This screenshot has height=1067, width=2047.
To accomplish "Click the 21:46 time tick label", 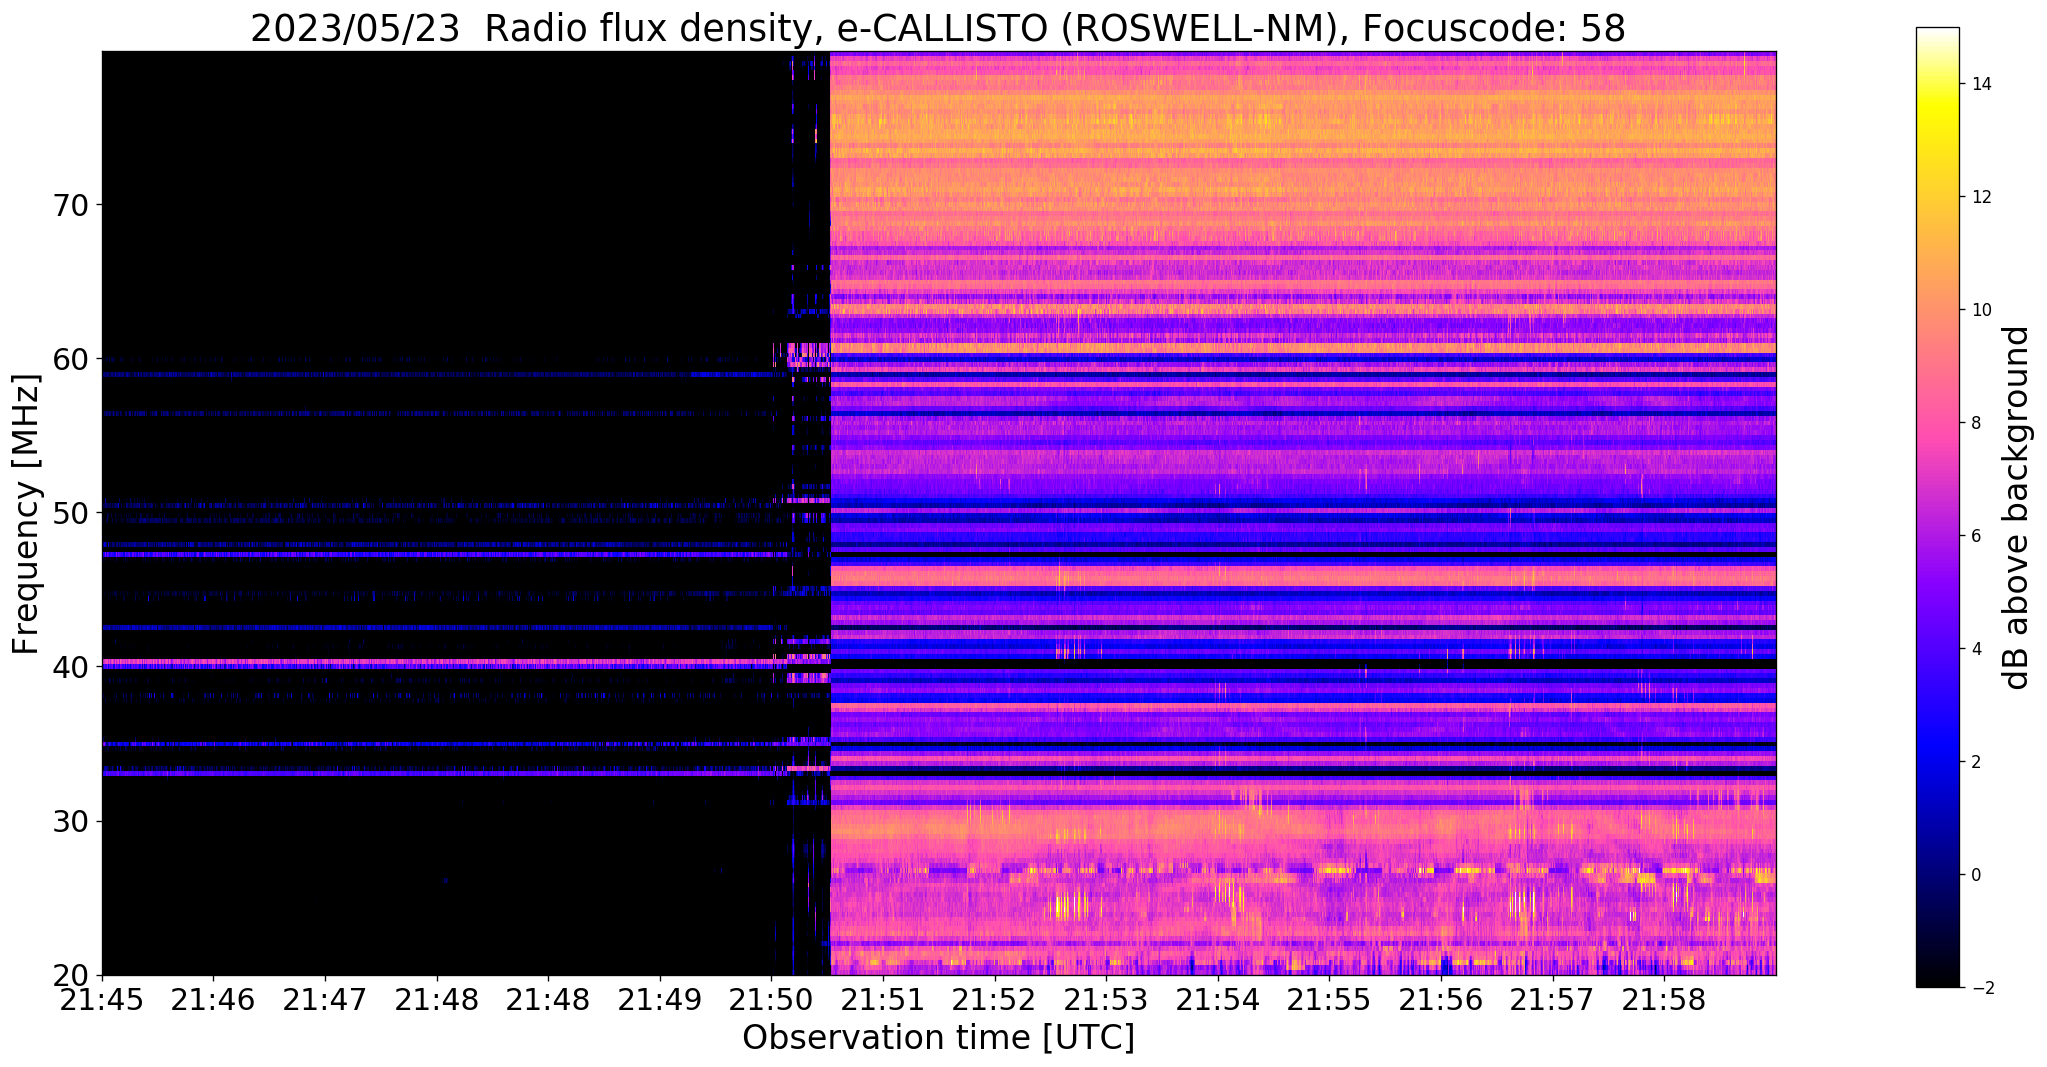I will [x=213, y=999].
